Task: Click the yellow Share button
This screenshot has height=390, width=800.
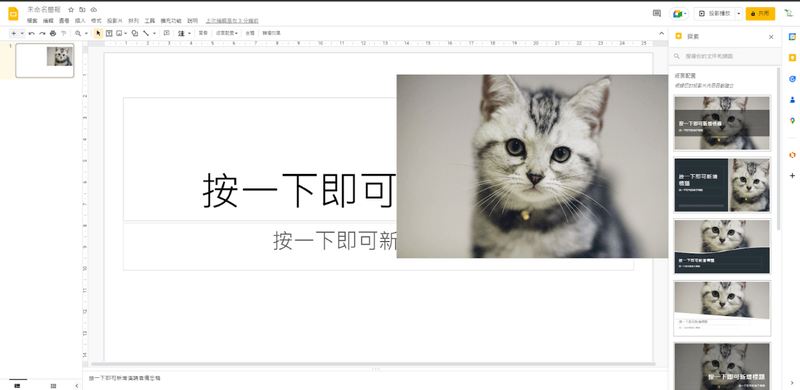Action: pos(760,14)
